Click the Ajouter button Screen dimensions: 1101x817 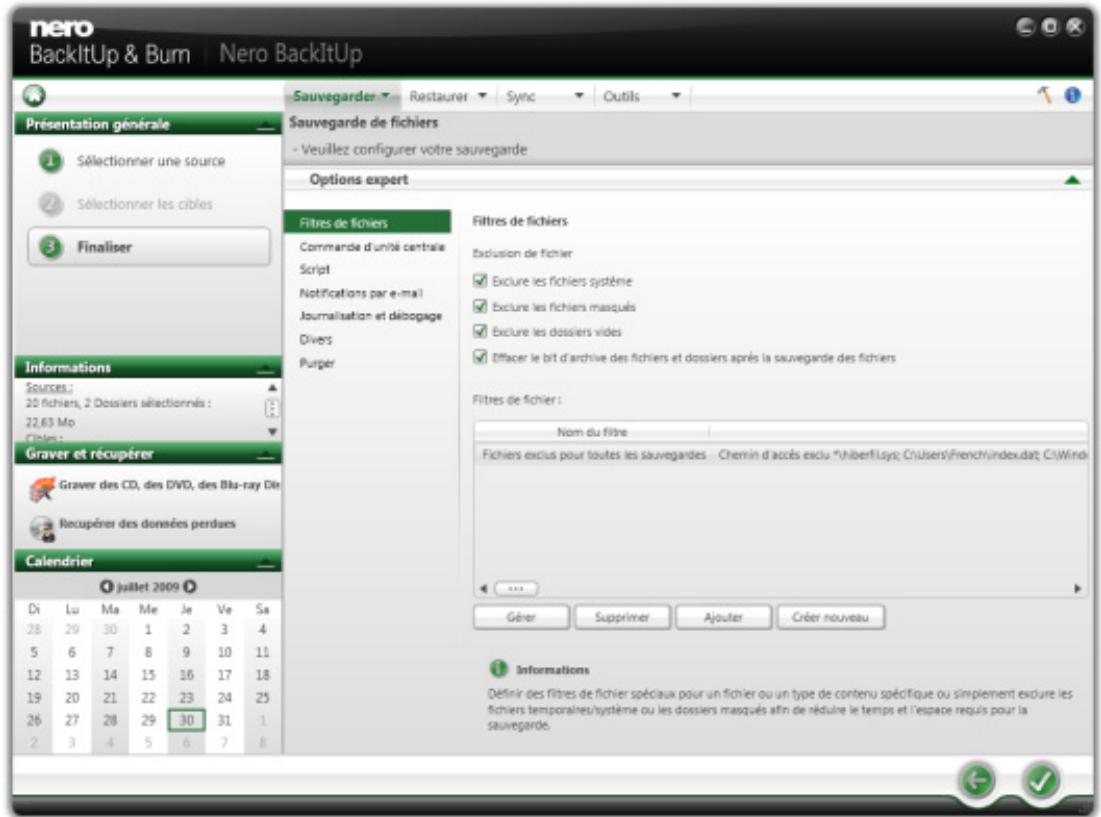723,617
